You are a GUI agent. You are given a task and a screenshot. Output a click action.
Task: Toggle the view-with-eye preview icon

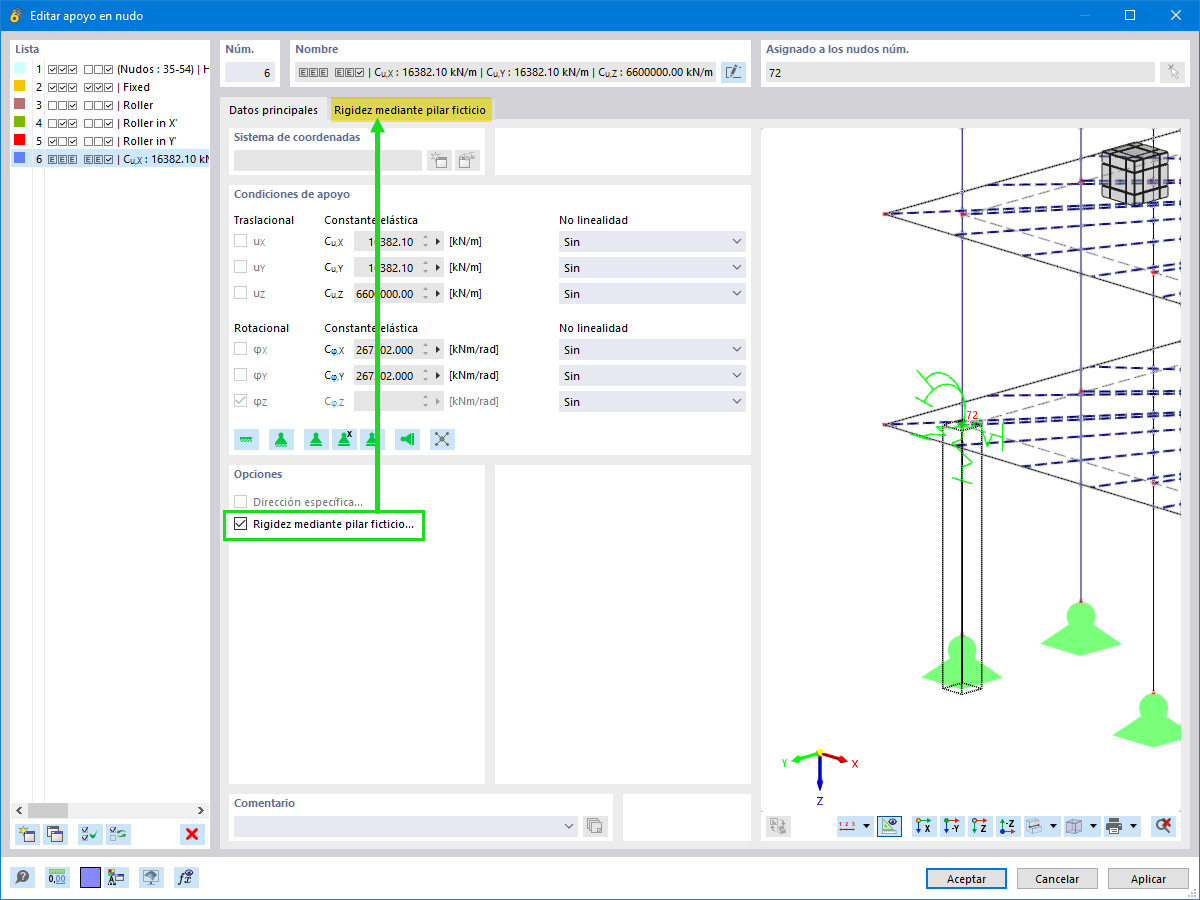(x=889, y=826)
